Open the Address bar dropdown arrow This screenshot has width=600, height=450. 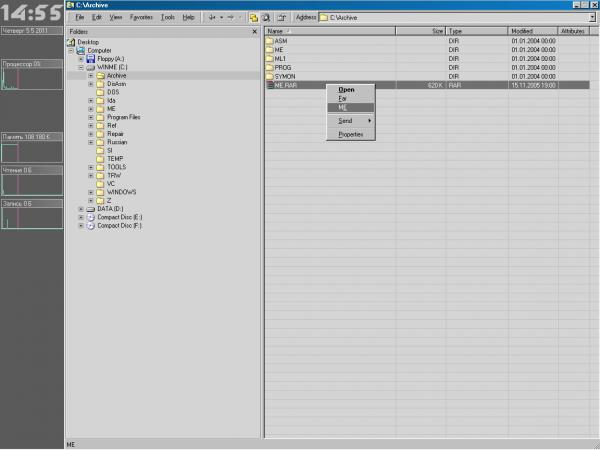pos(591,18)
